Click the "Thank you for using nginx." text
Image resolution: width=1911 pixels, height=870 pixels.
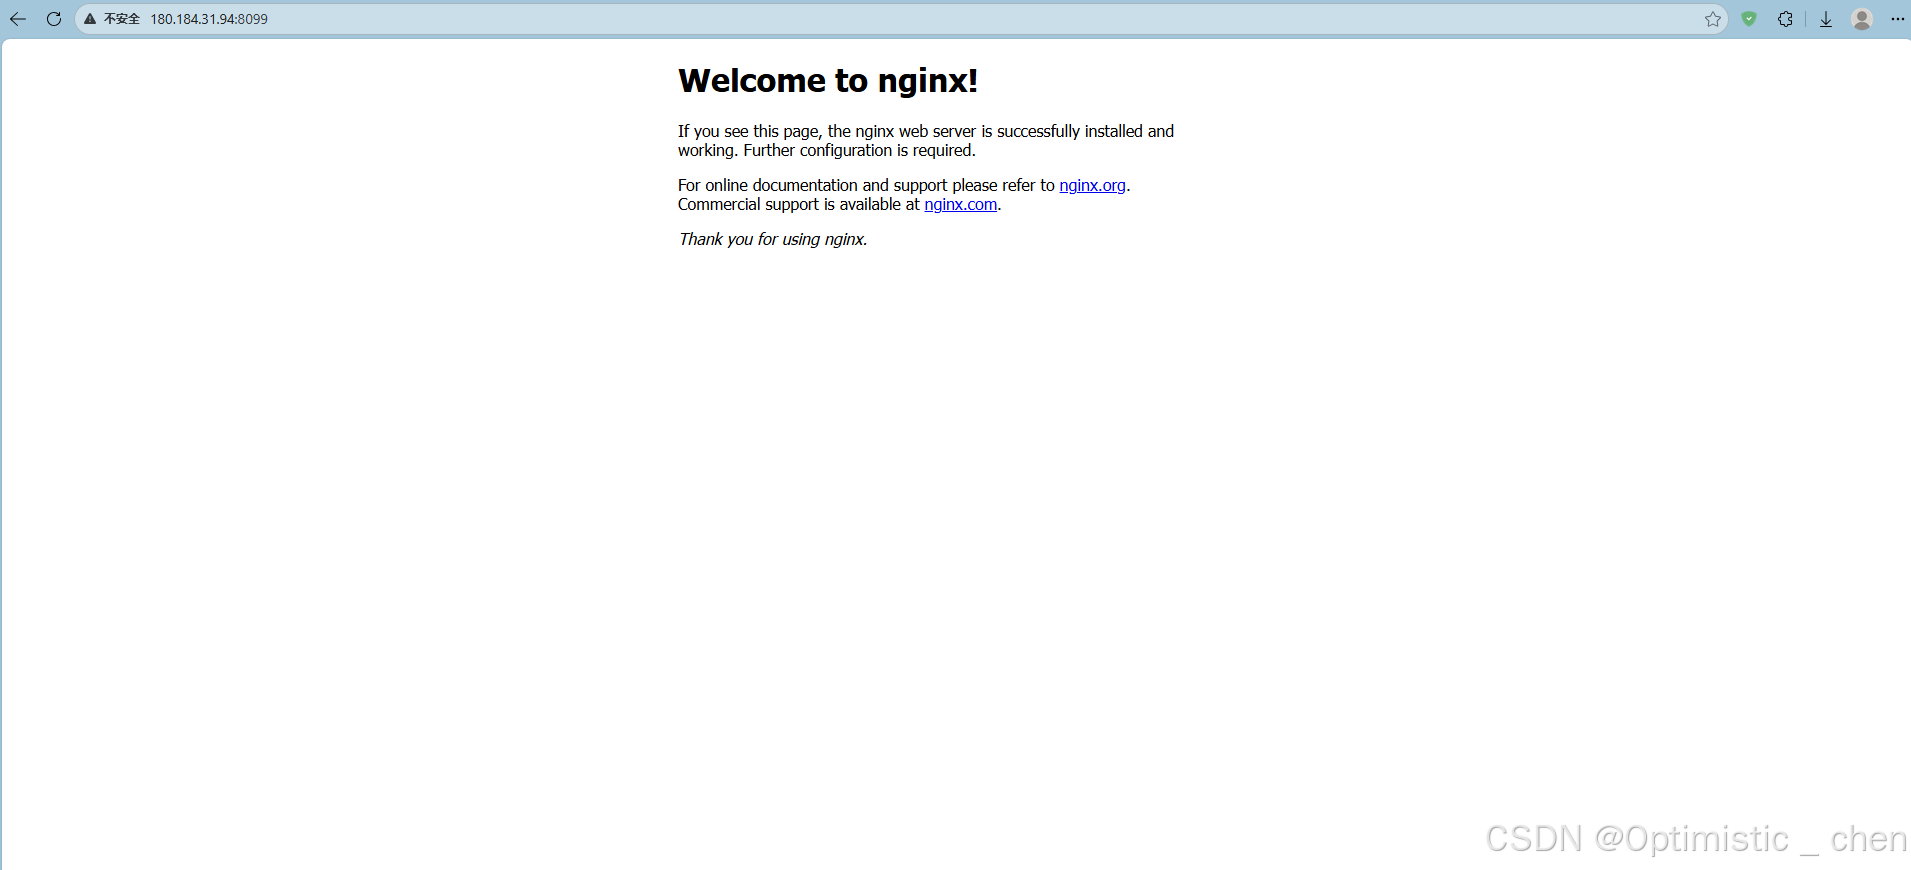(x=772, y=239)
